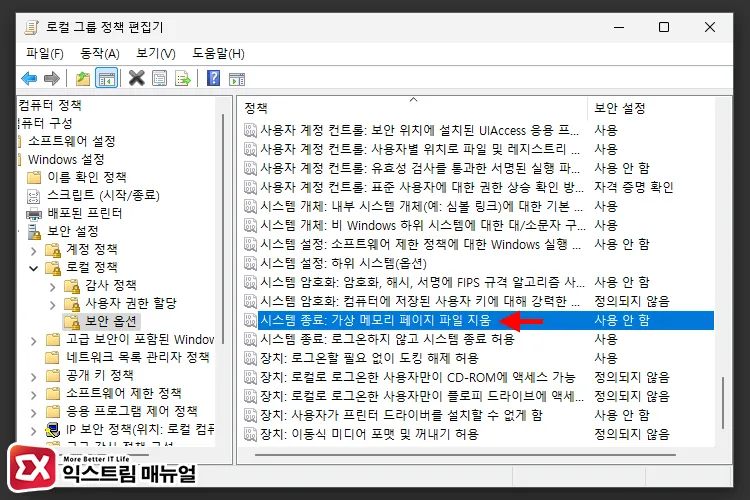Select 시스템 설정: 소프트웨어 제한 정책 Windows 실행 policy
Screen dimensions: 750x500
coord(478,244)
